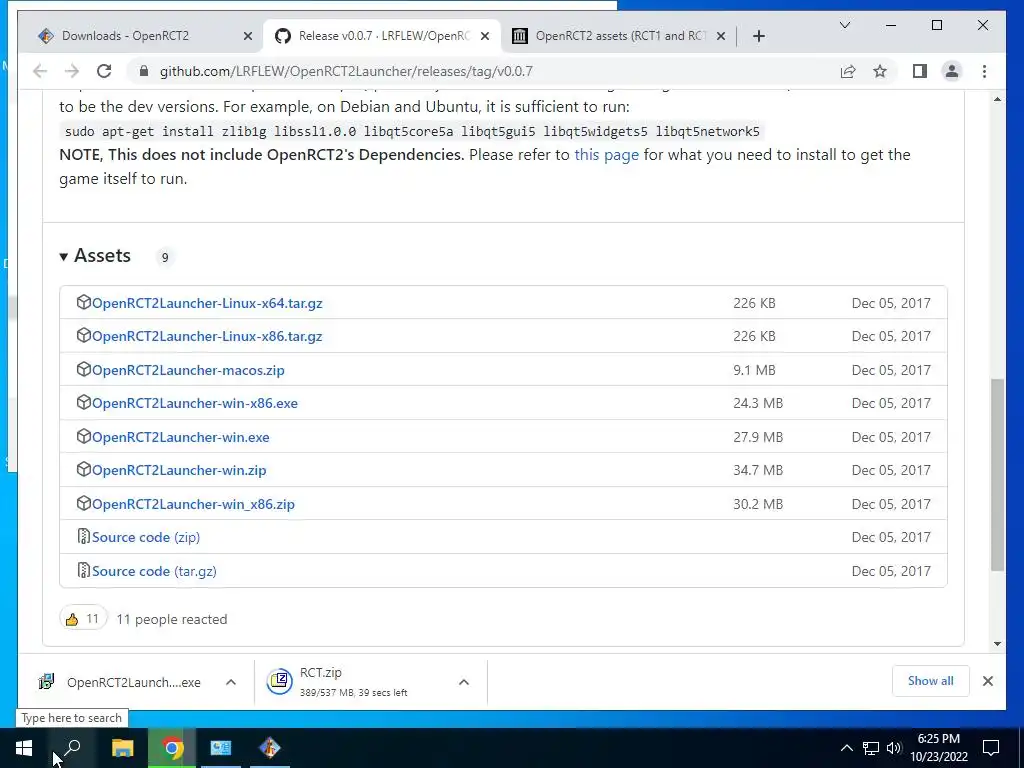Click the '27.9 MB' size of win.exe
Screen dimensions: 1024x768
pos(758,438)
